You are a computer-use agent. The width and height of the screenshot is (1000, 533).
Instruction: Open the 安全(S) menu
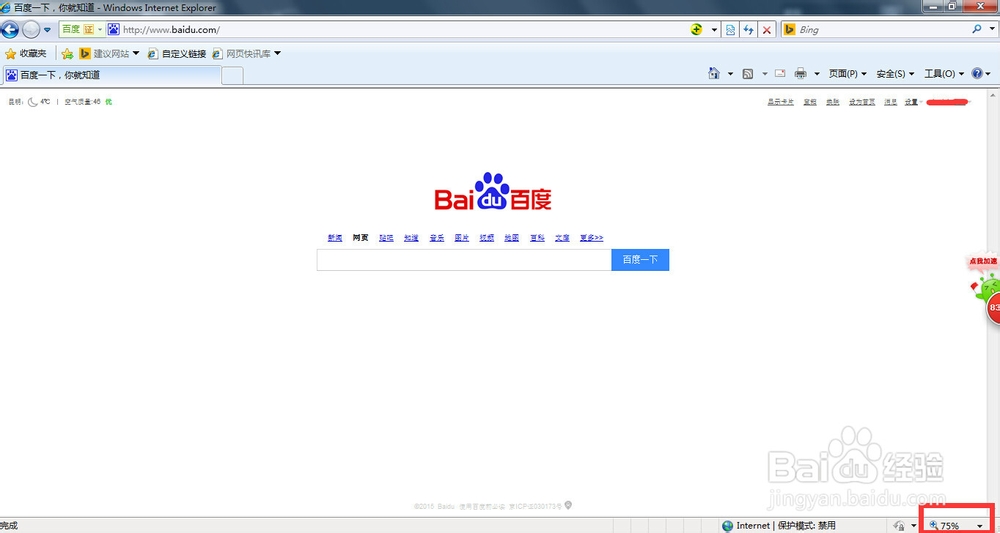coord(895,74)
